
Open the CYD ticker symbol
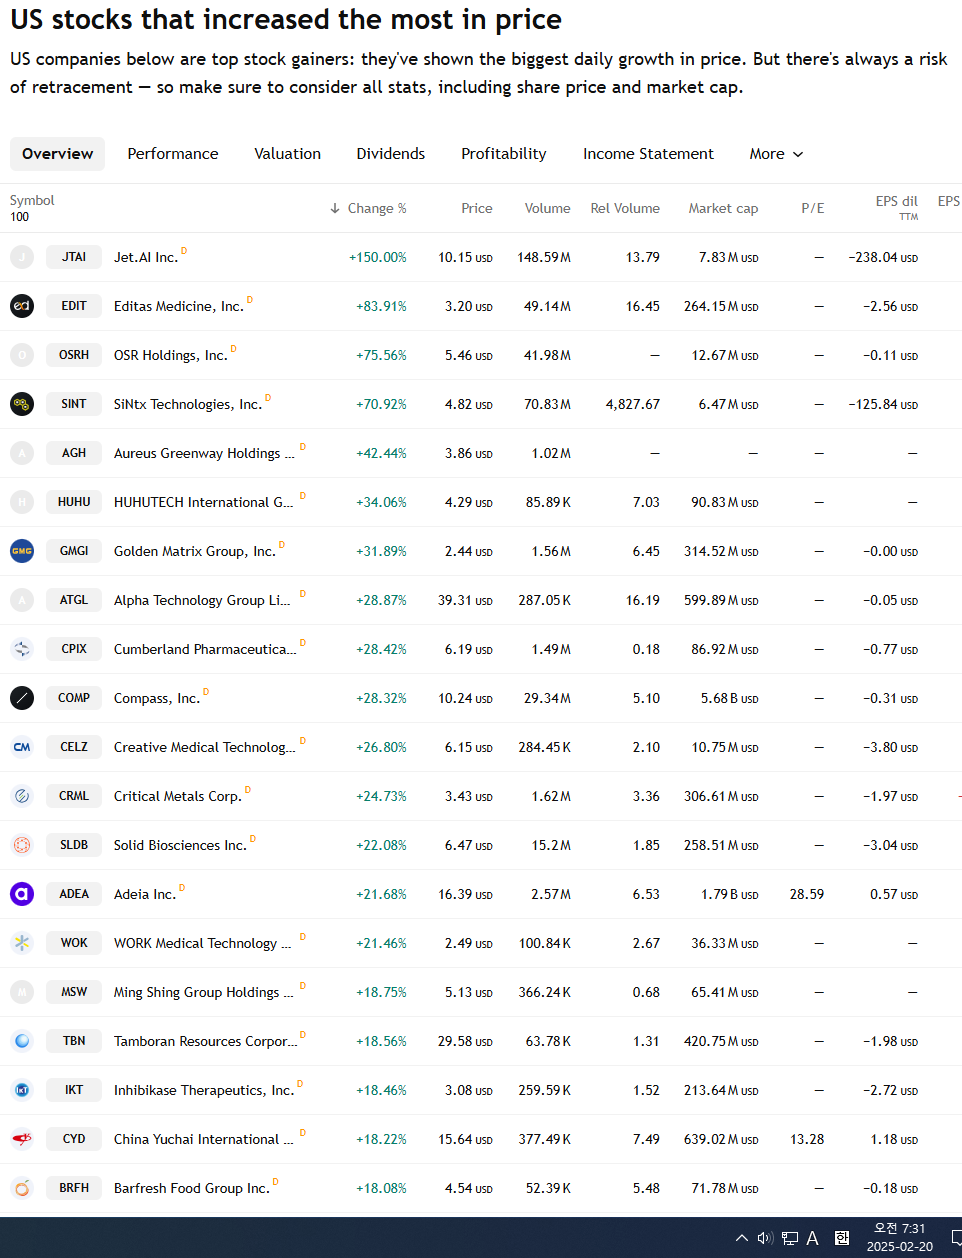[x=74, y=1139]
